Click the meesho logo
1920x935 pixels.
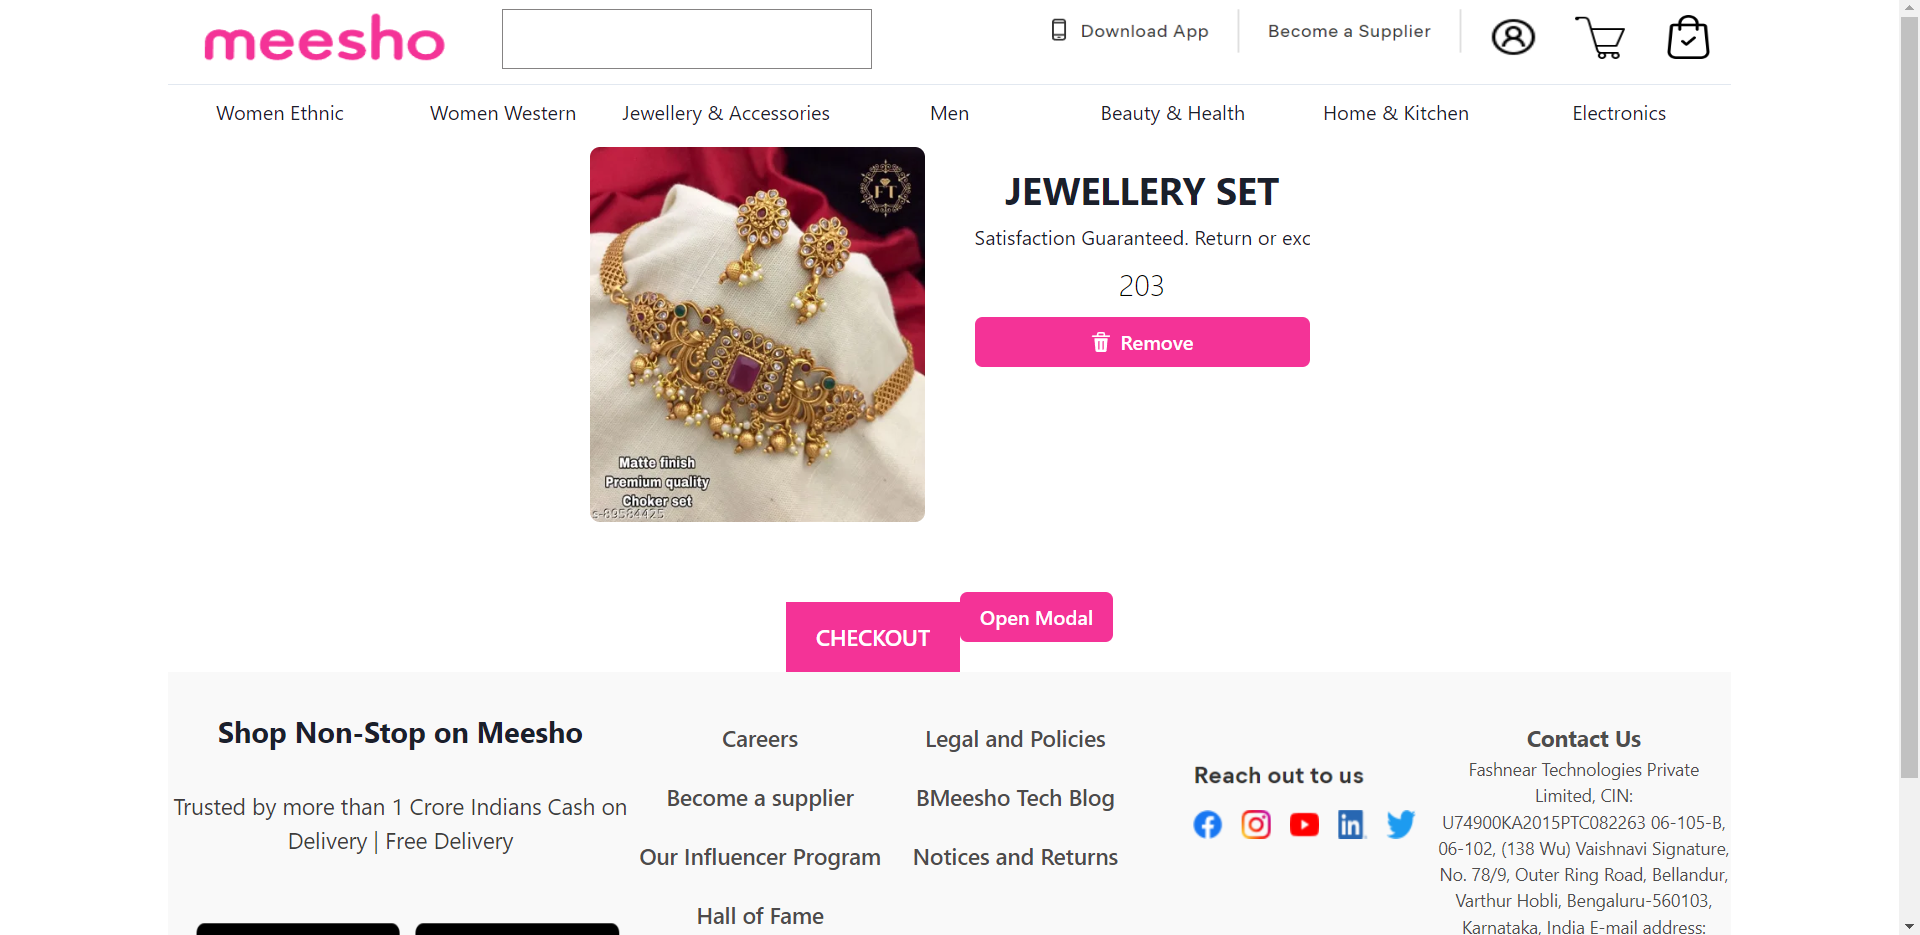click(x=323, y=39)
